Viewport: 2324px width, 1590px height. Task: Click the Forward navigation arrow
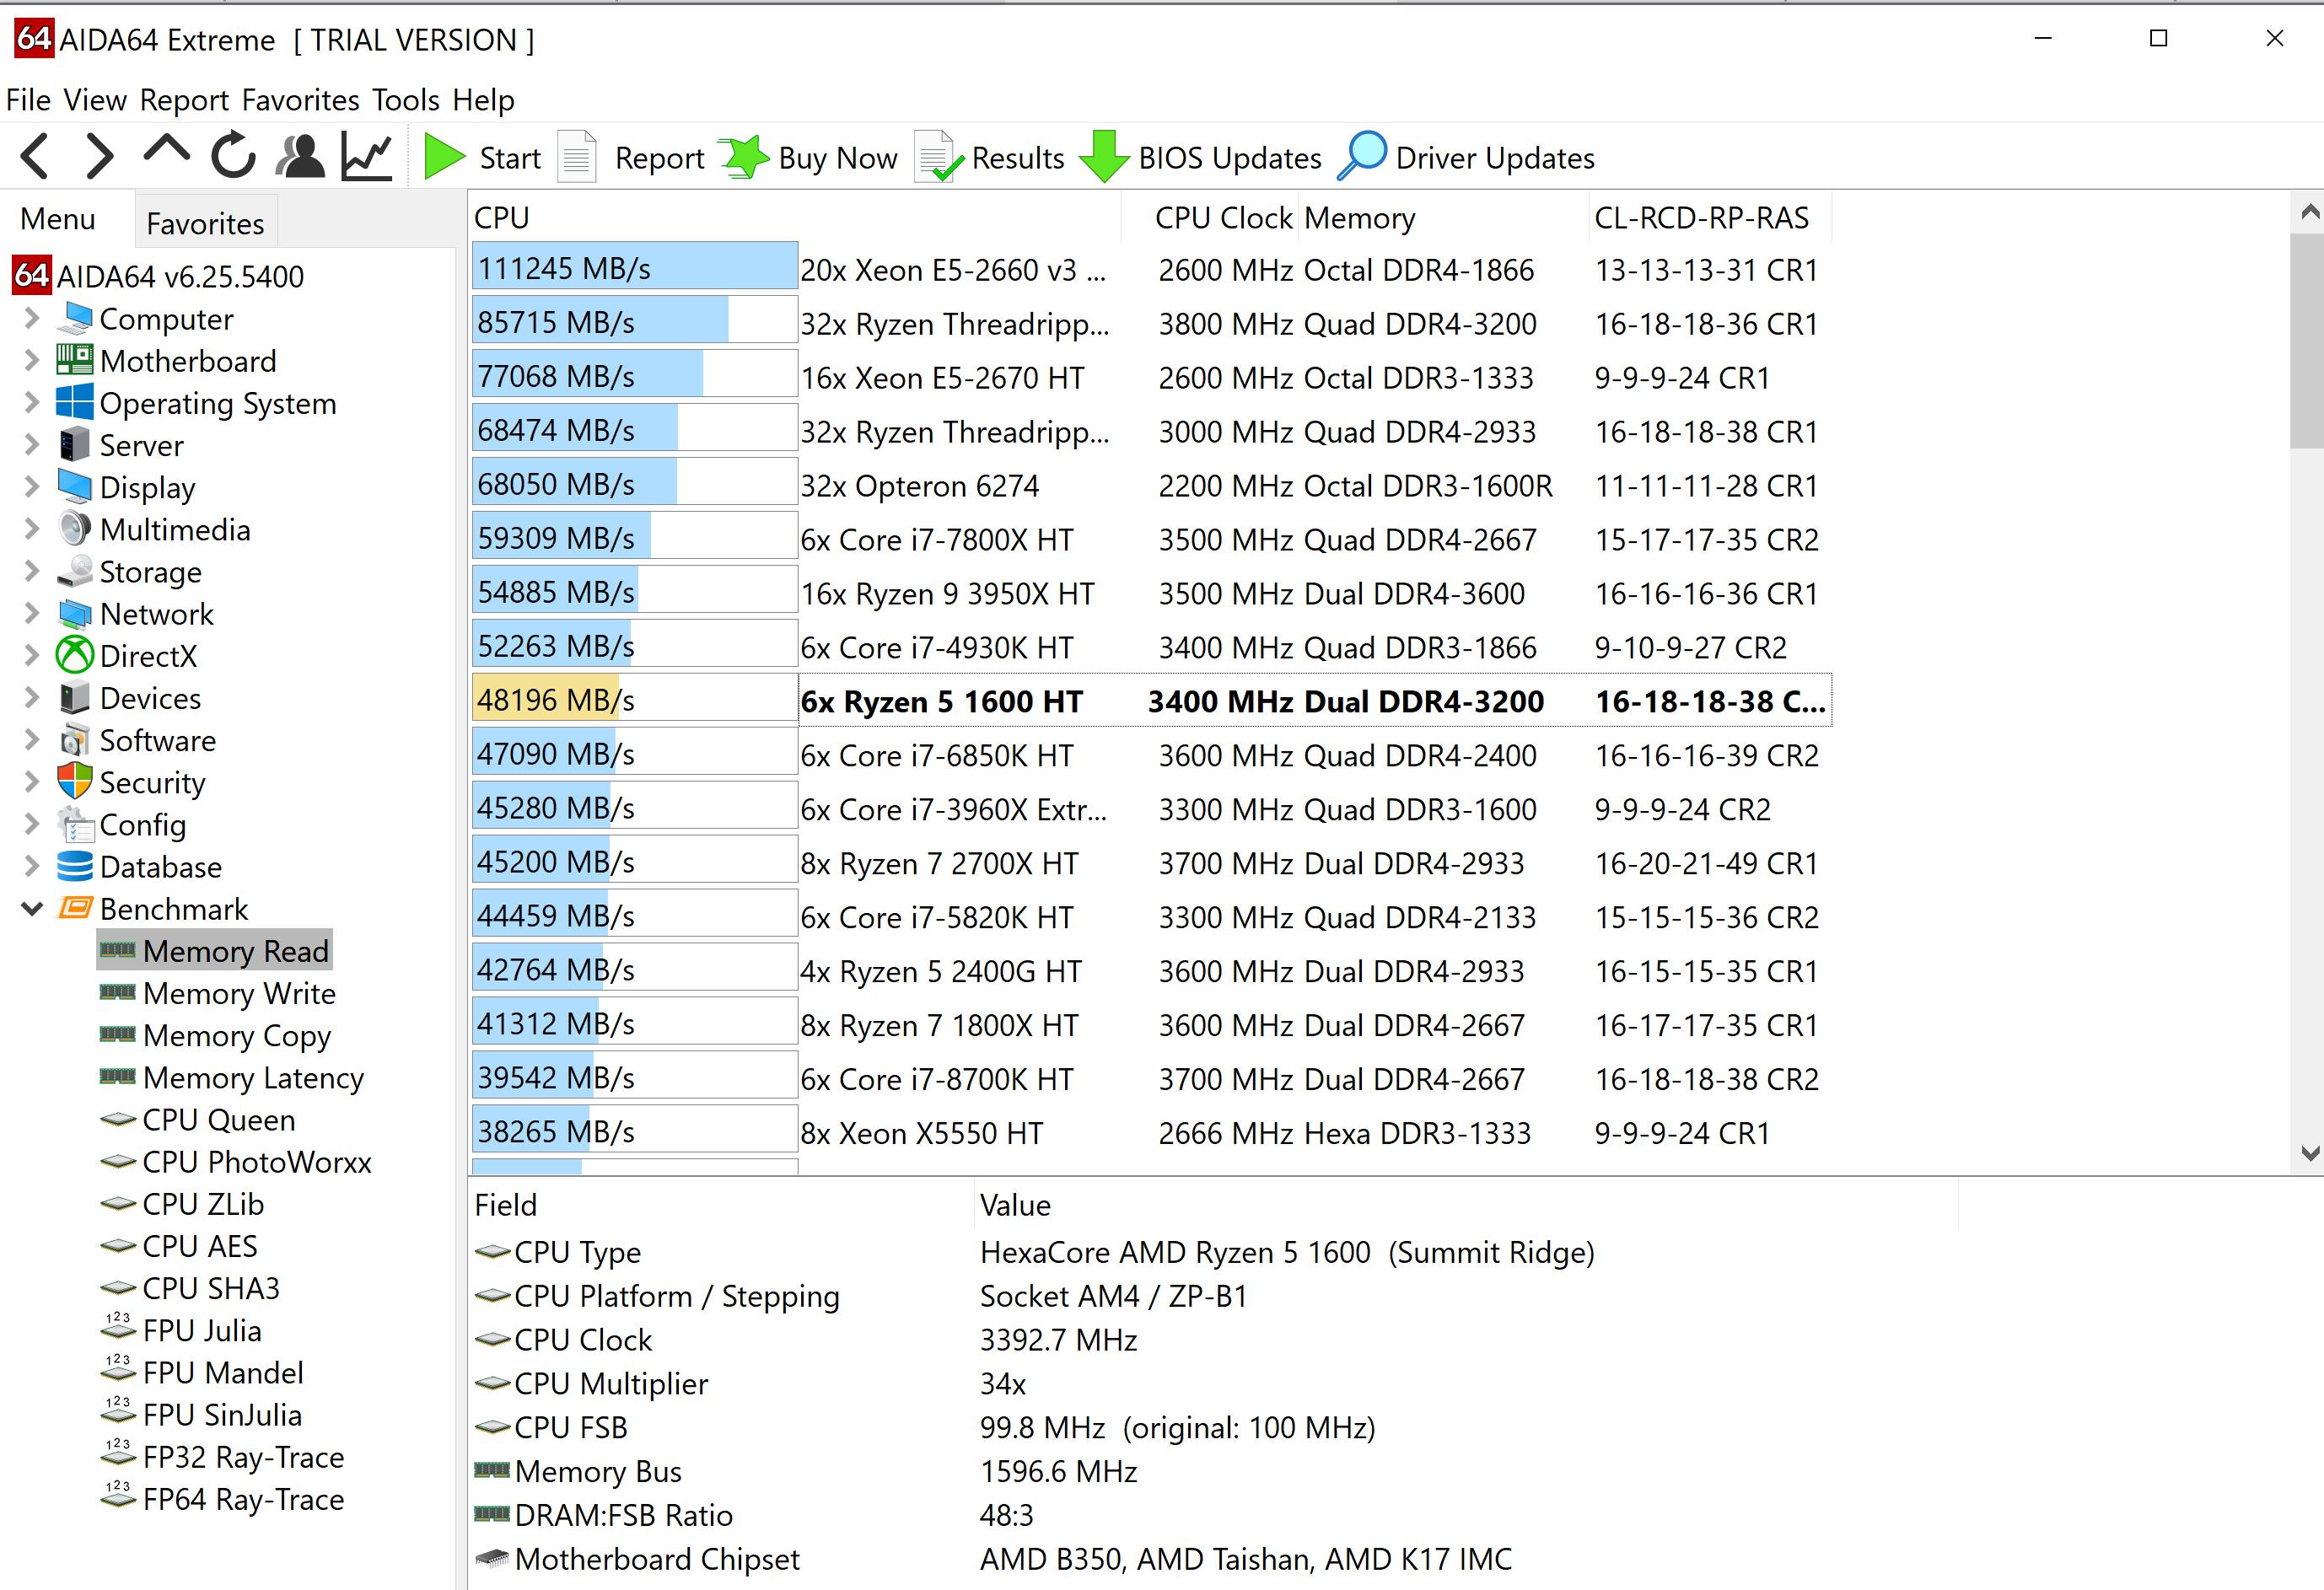(x=99, y=157)
